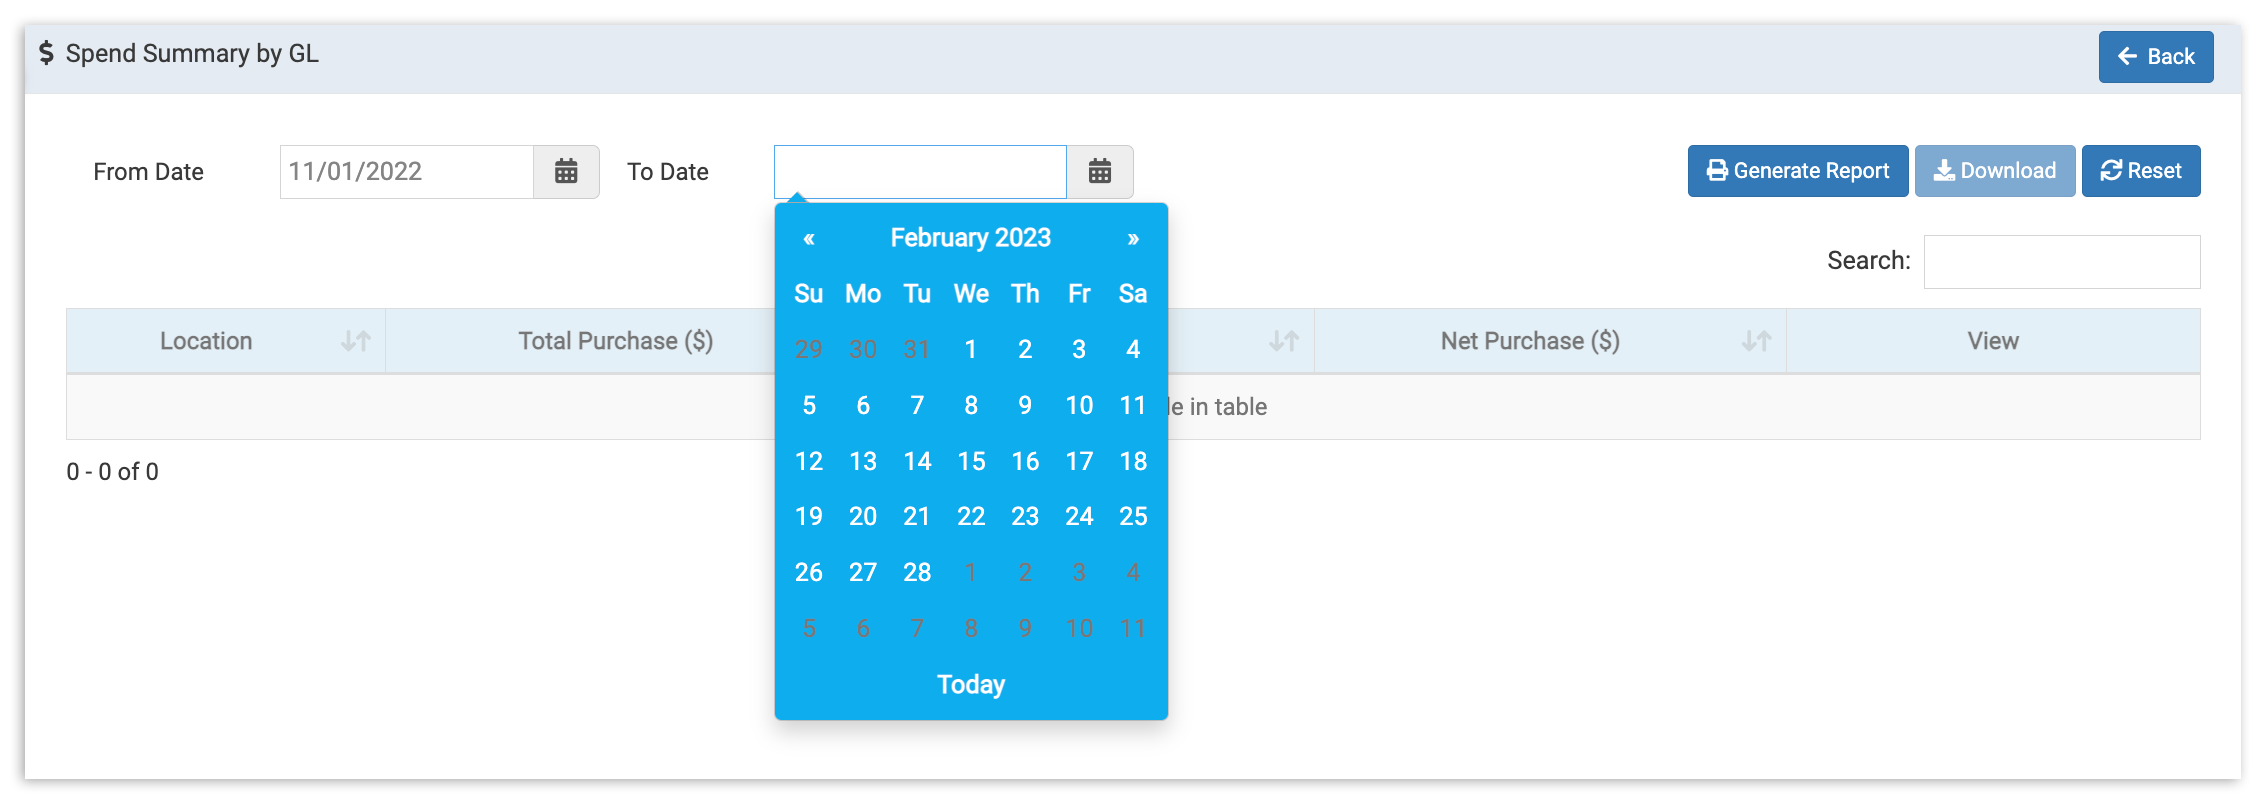Advance to next month using the right chevron

click(x=1133, y=237)
